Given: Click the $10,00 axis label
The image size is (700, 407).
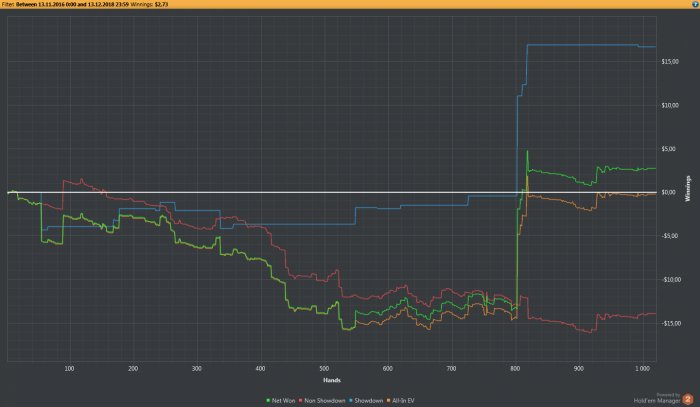Looking at the screenshot, I should [670, 105].
